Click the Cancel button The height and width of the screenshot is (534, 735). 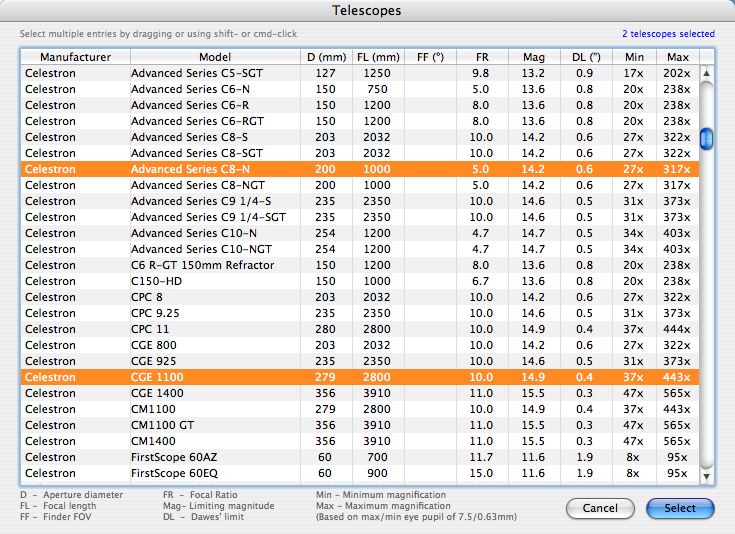(600, 508)
